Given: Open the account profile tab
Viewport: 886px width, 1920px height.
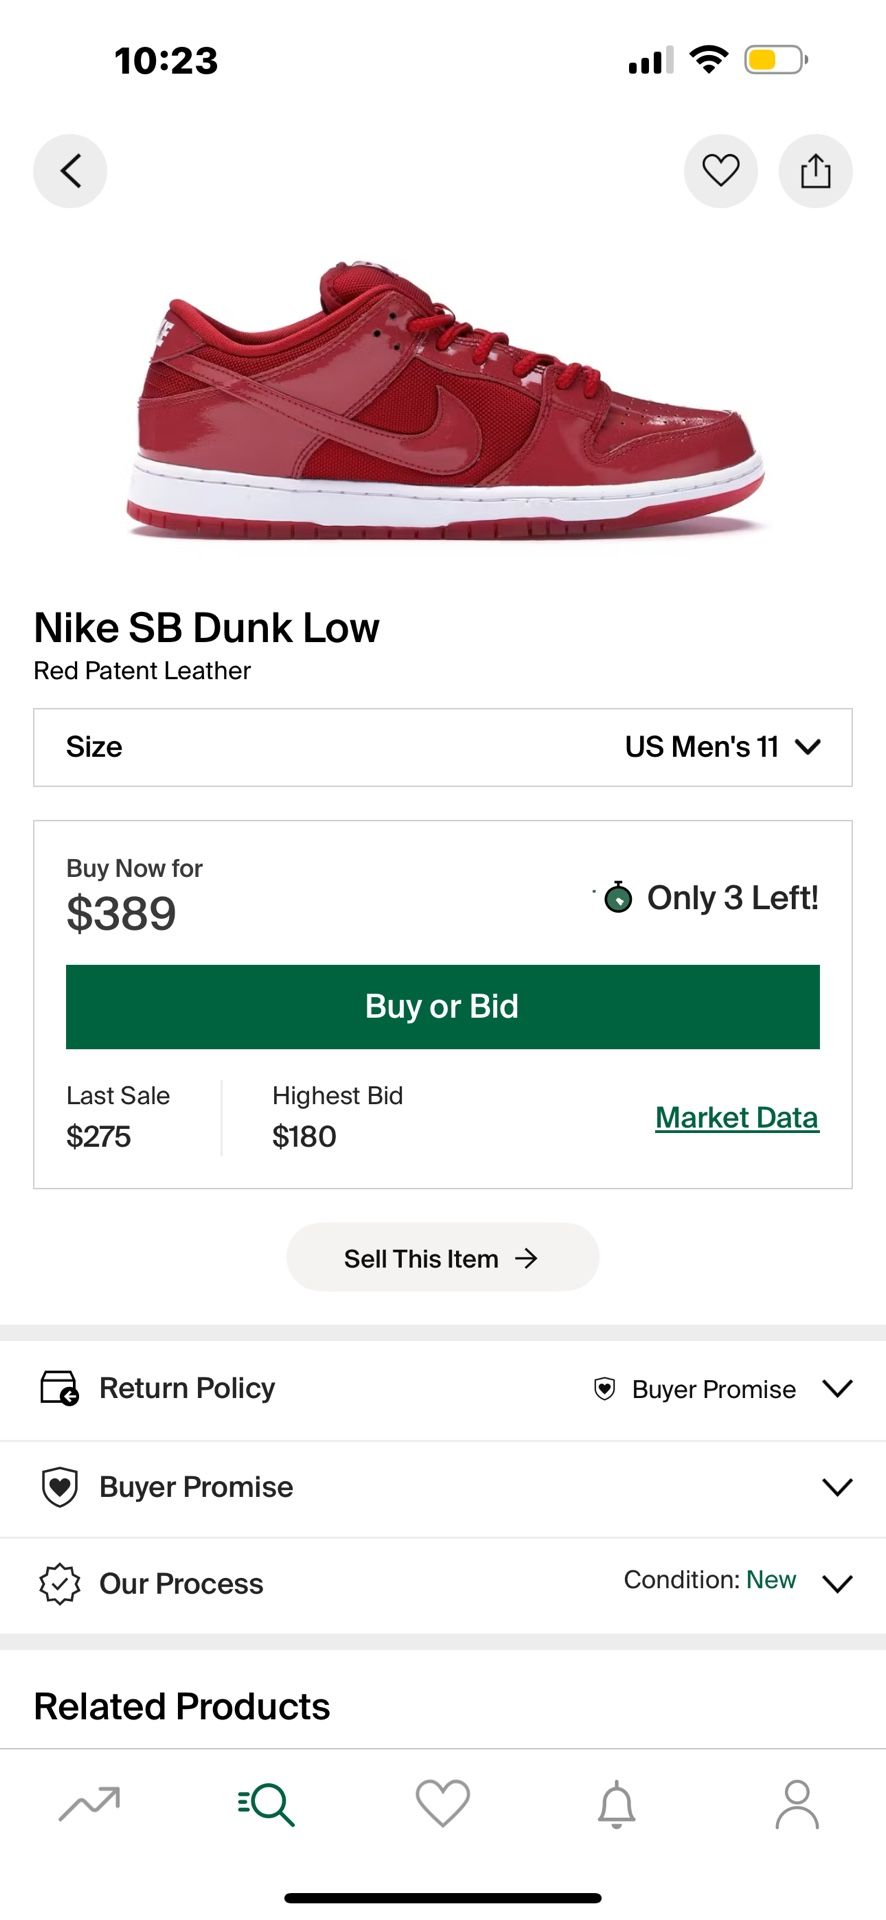Looking at the screenshot, I should pos(797,1804).
